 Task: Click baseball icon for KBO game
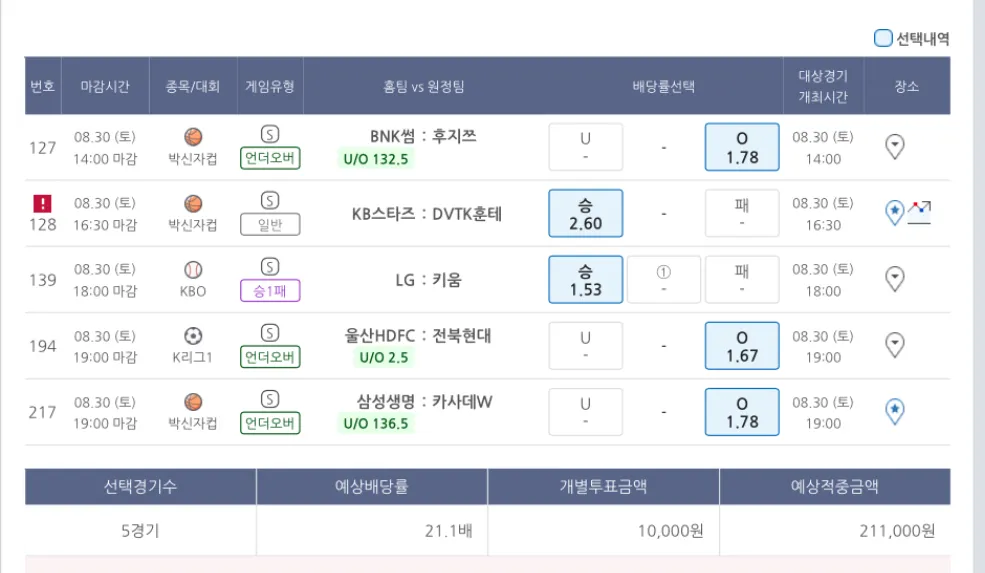click(193, 269)
